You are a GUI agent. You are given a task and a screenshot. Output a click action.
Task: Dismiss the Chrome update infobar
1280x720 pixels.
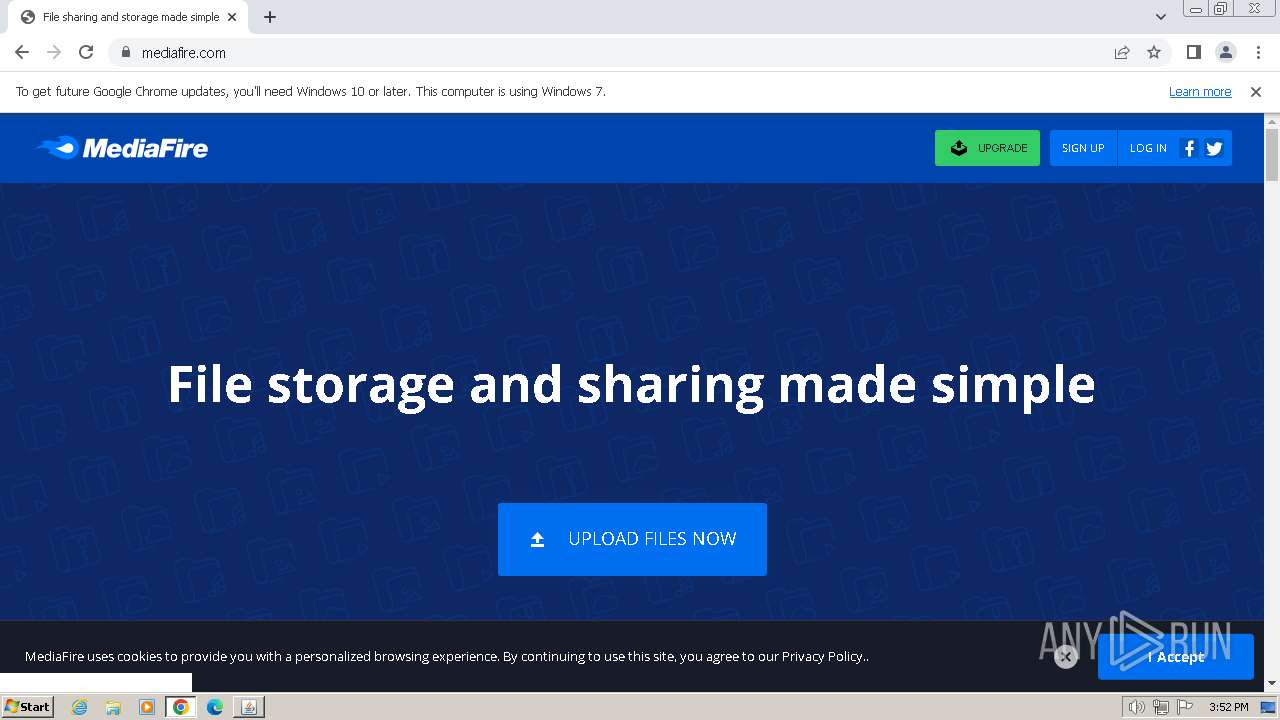point(1256,92)
